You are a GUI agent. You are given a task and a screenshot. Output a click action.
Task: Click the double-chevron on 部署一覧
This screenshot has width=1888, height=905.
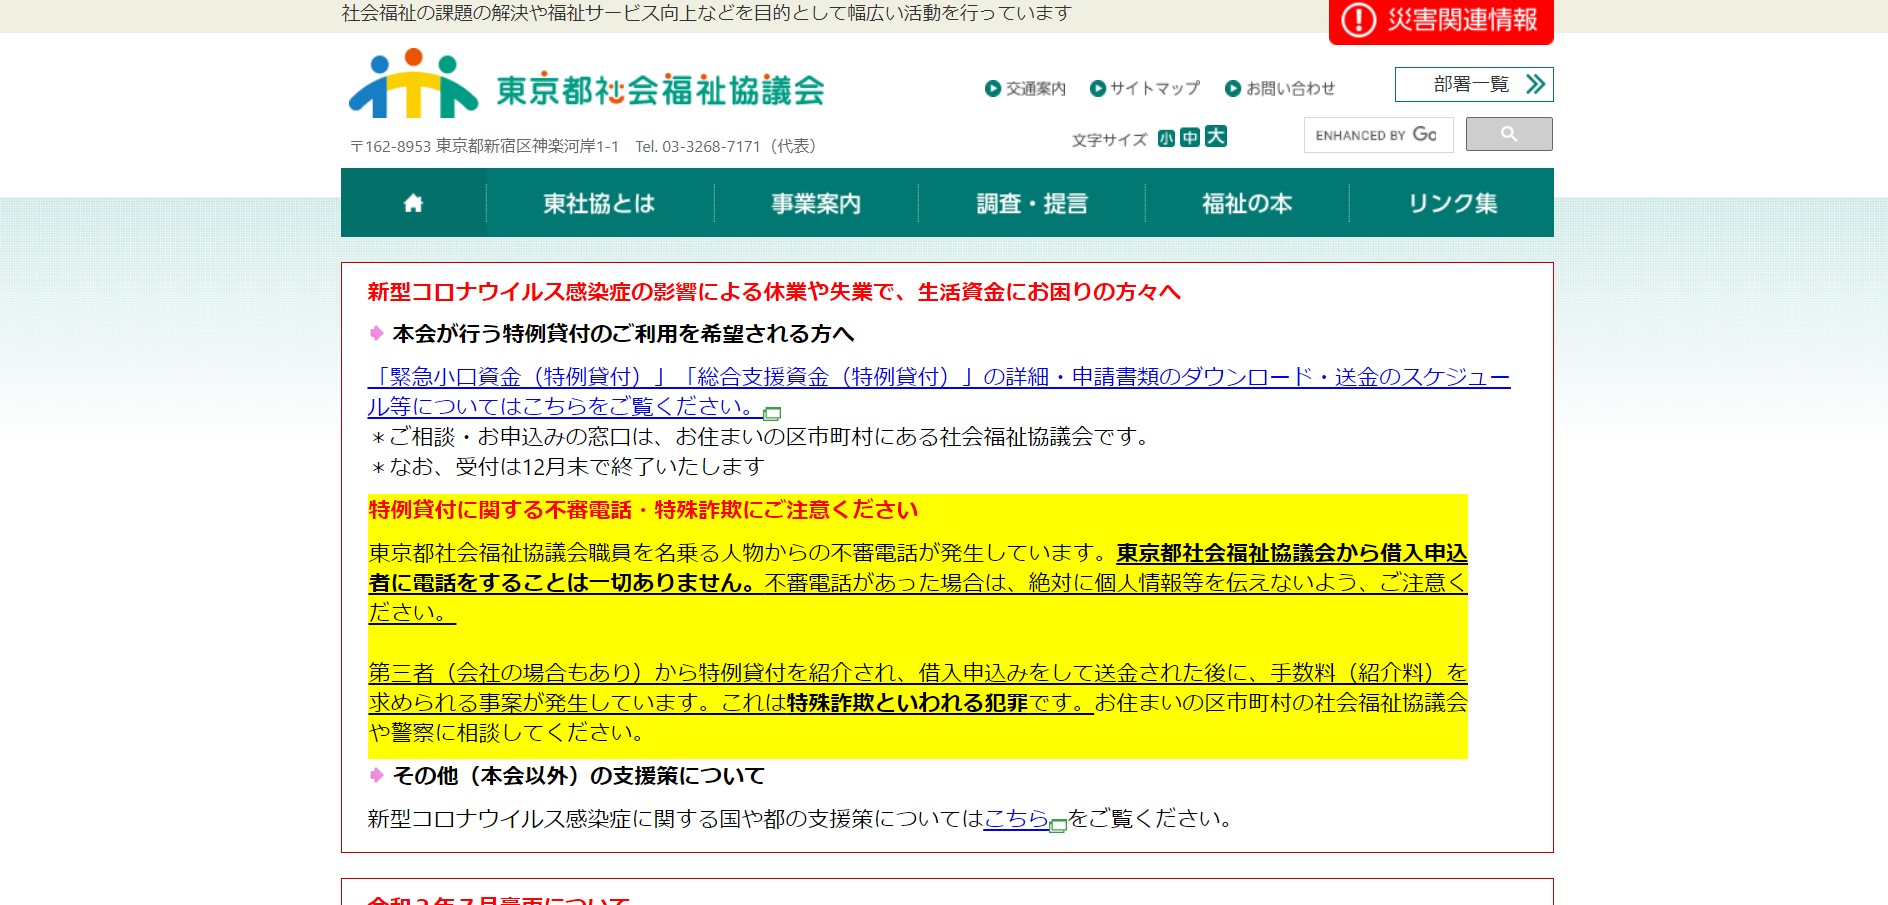1535,84
